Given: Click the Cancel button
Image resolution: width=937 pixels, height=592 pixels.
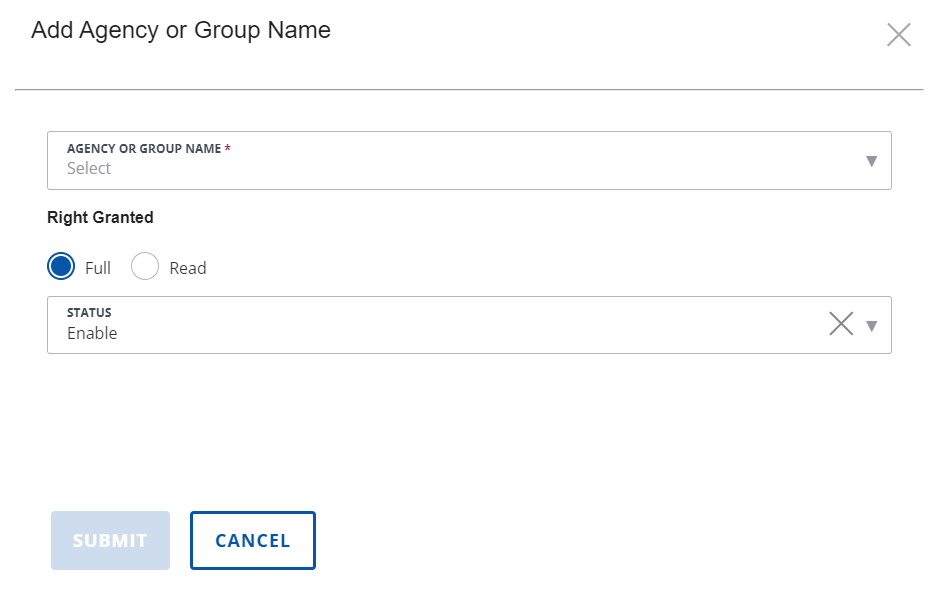Looking at the screenshot, I should point(253,540).
